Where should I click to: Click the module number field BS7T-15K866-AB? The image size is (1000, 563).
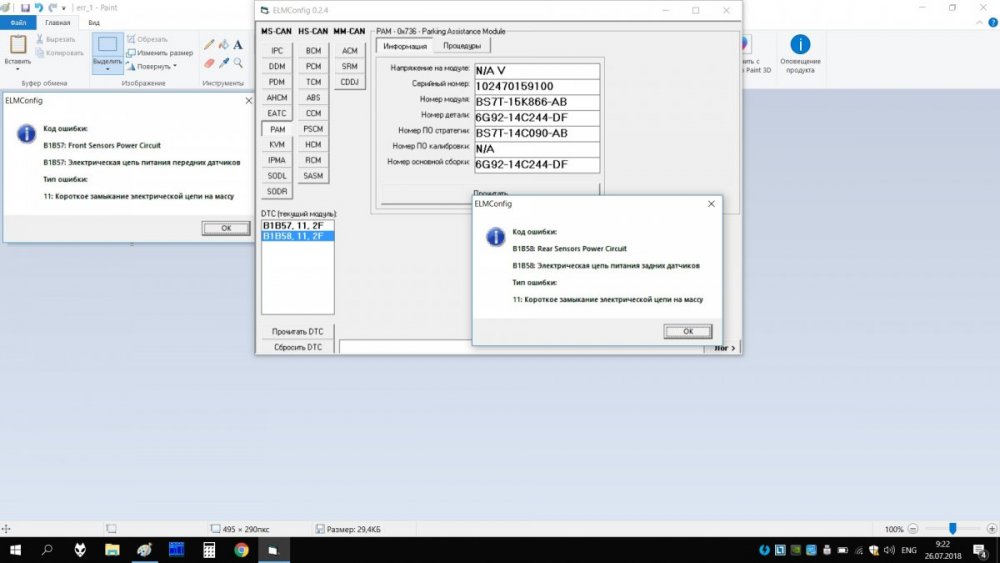[x=537, y=102]
